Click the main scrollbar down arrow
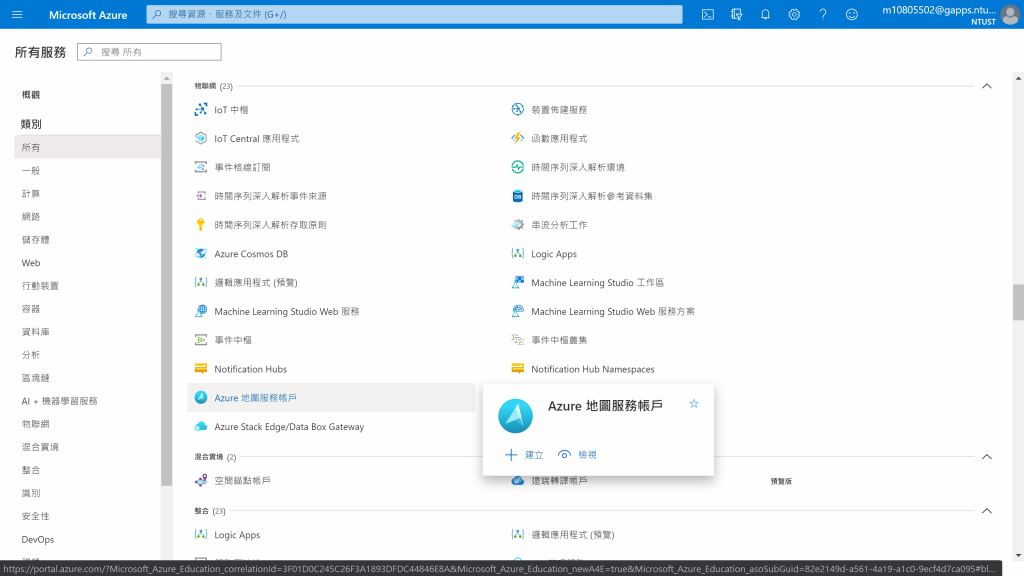This screenshot has height=576, width=1024. pos(1018,555)
